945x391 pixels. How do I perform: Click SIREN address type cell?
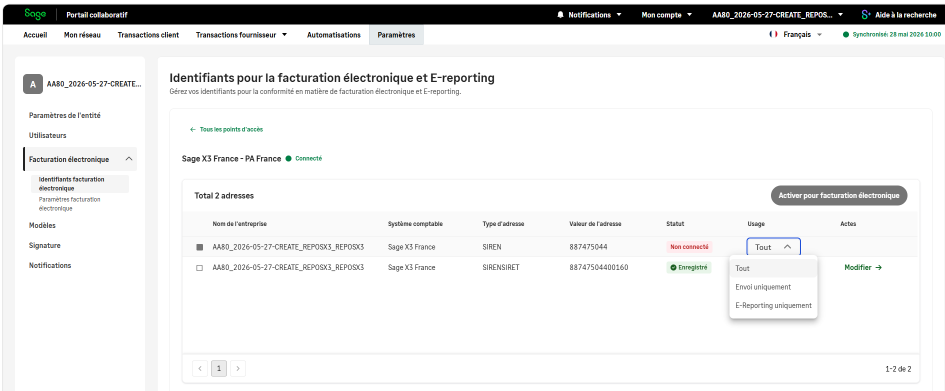pyautogui.click(x=492, y=247)
